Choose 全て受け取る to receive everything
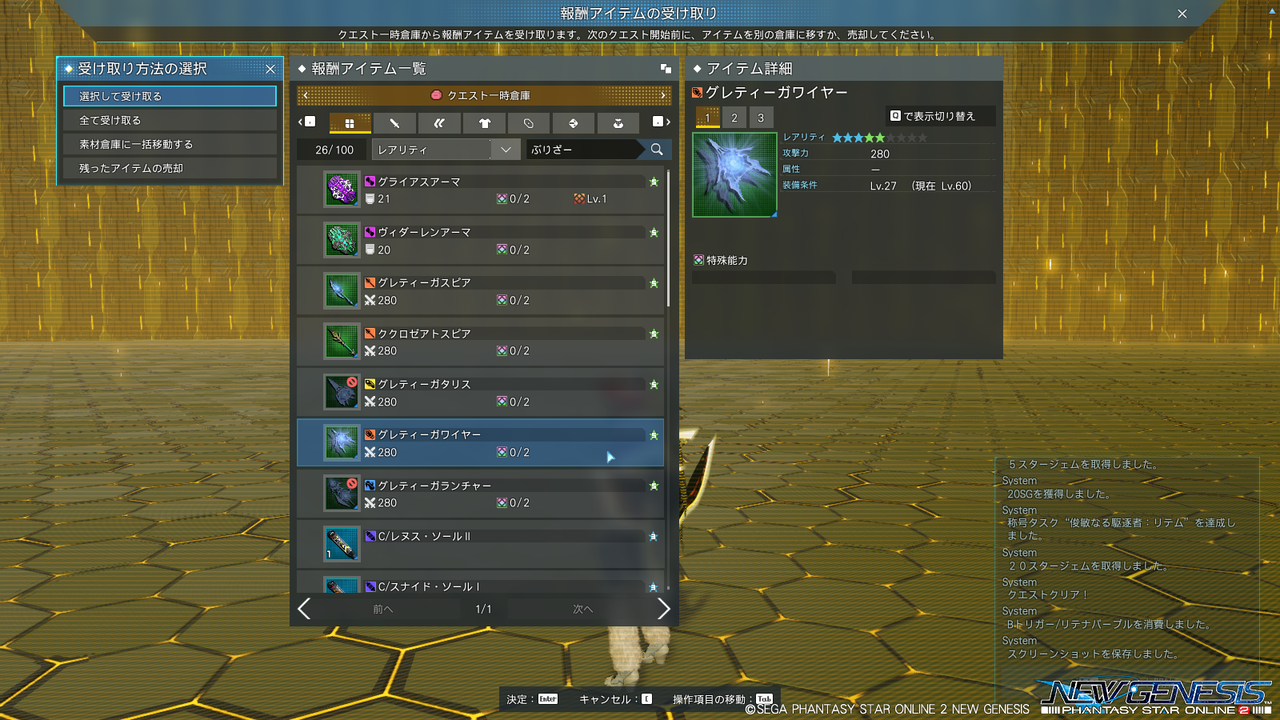1280x720 pixels. (x=169, y=120)
